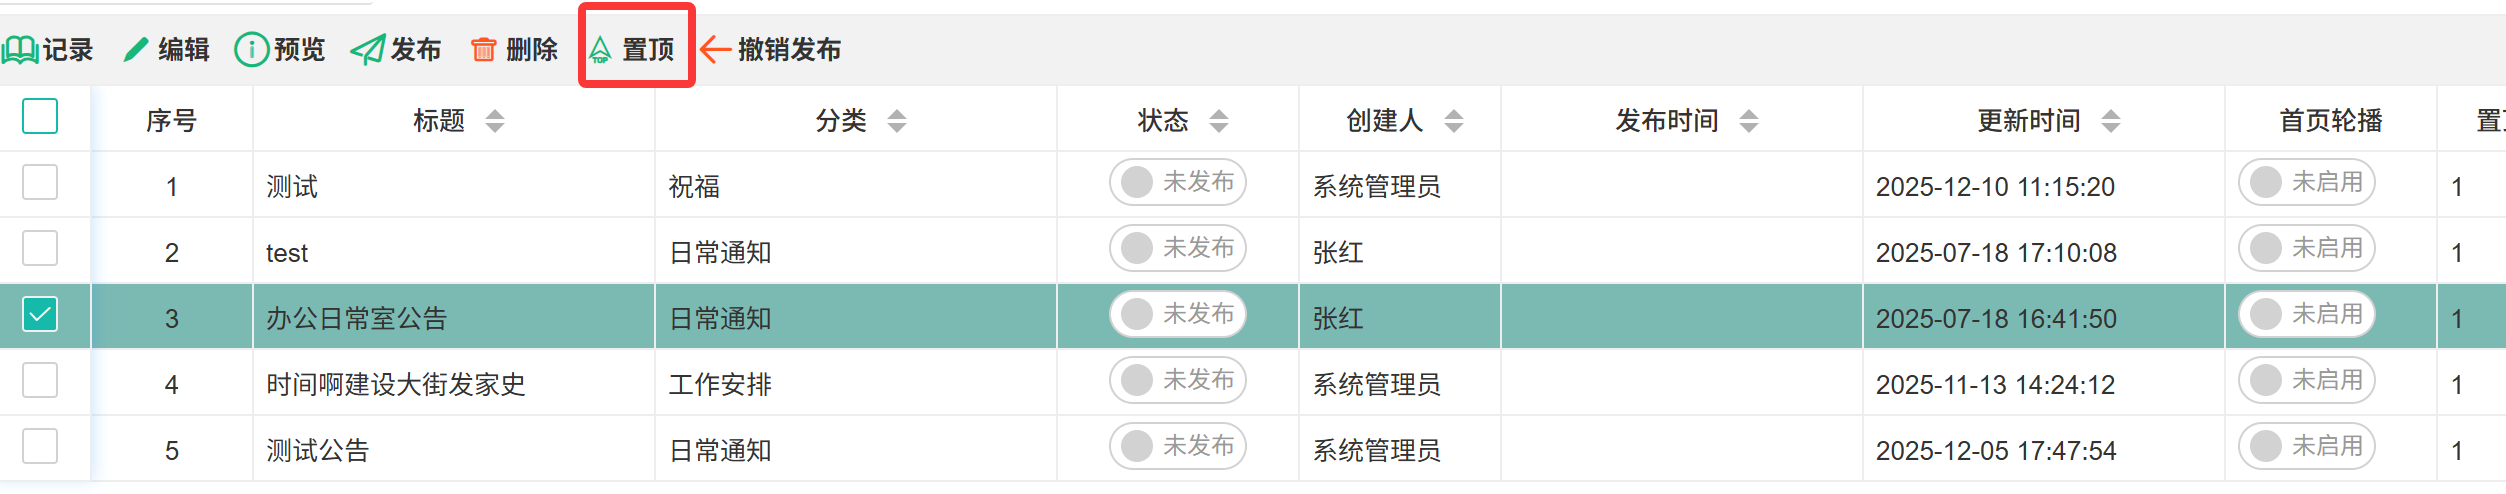Click the 预览 info icon
Viewport: 2506px width, 494px height.
point(251,49)
